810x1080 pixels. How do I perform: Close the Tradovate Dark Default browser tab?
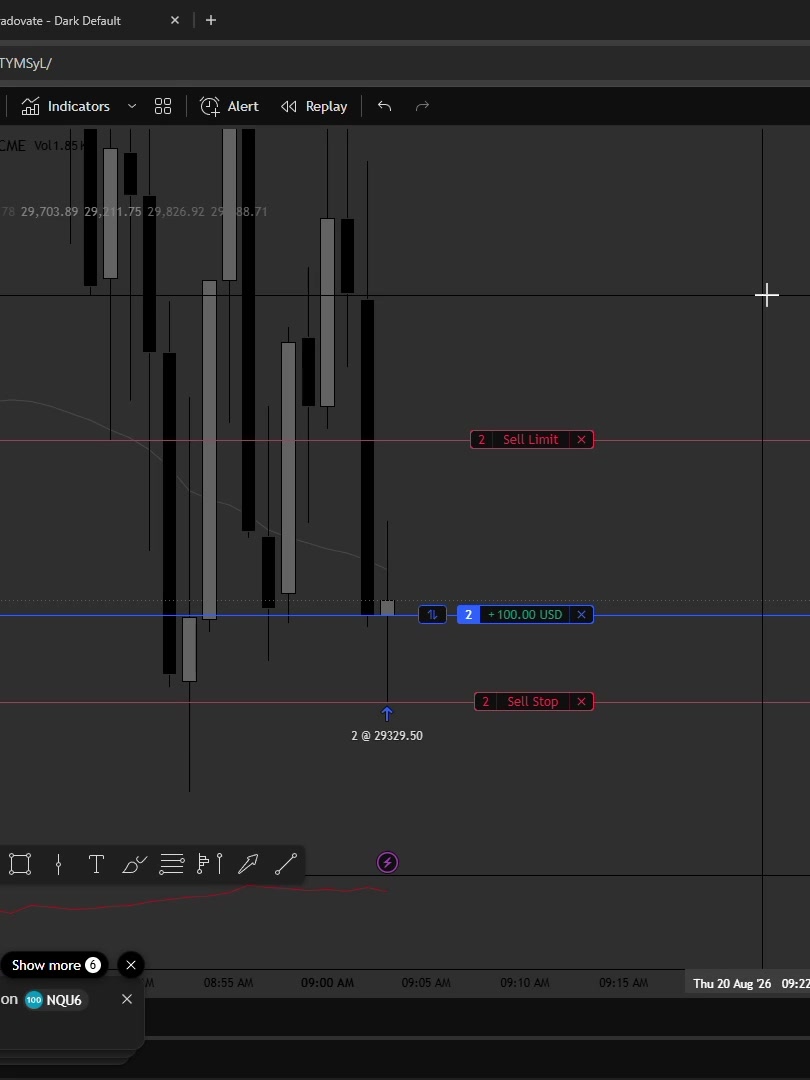[175, 21]
